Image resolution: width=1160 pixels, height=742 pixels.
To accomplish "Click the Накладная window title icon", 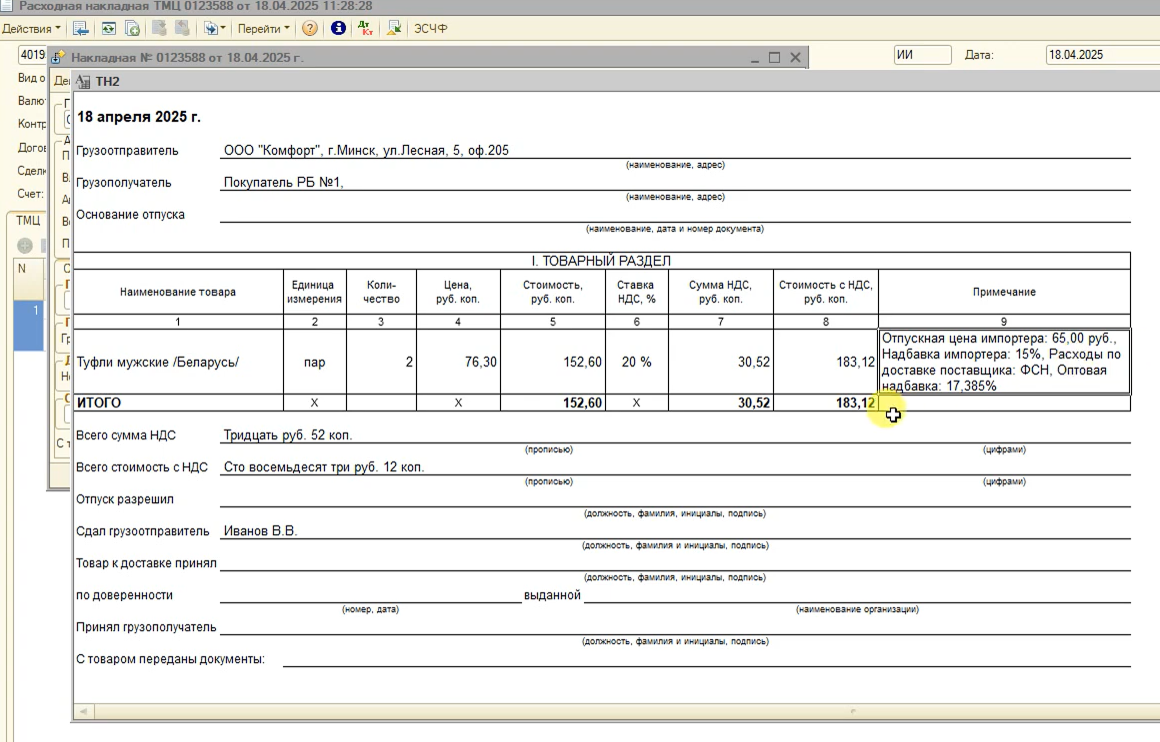I will point(58,58).
